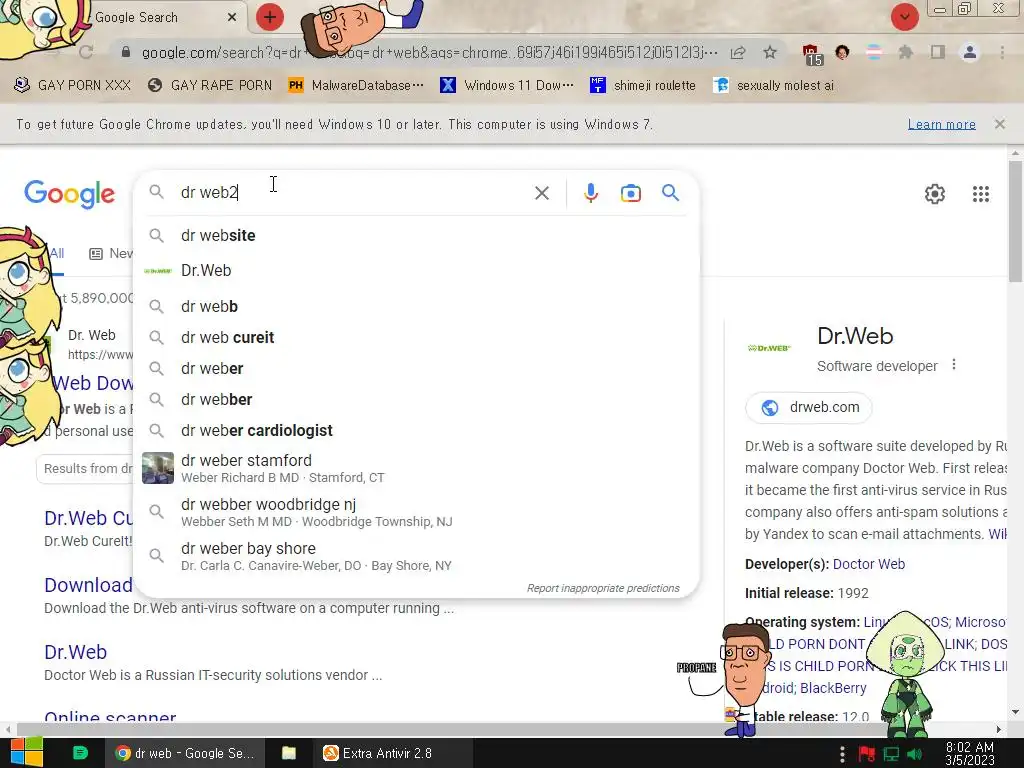Open more options beside Software developer
Screen dimensions: 1024x768
953,364
